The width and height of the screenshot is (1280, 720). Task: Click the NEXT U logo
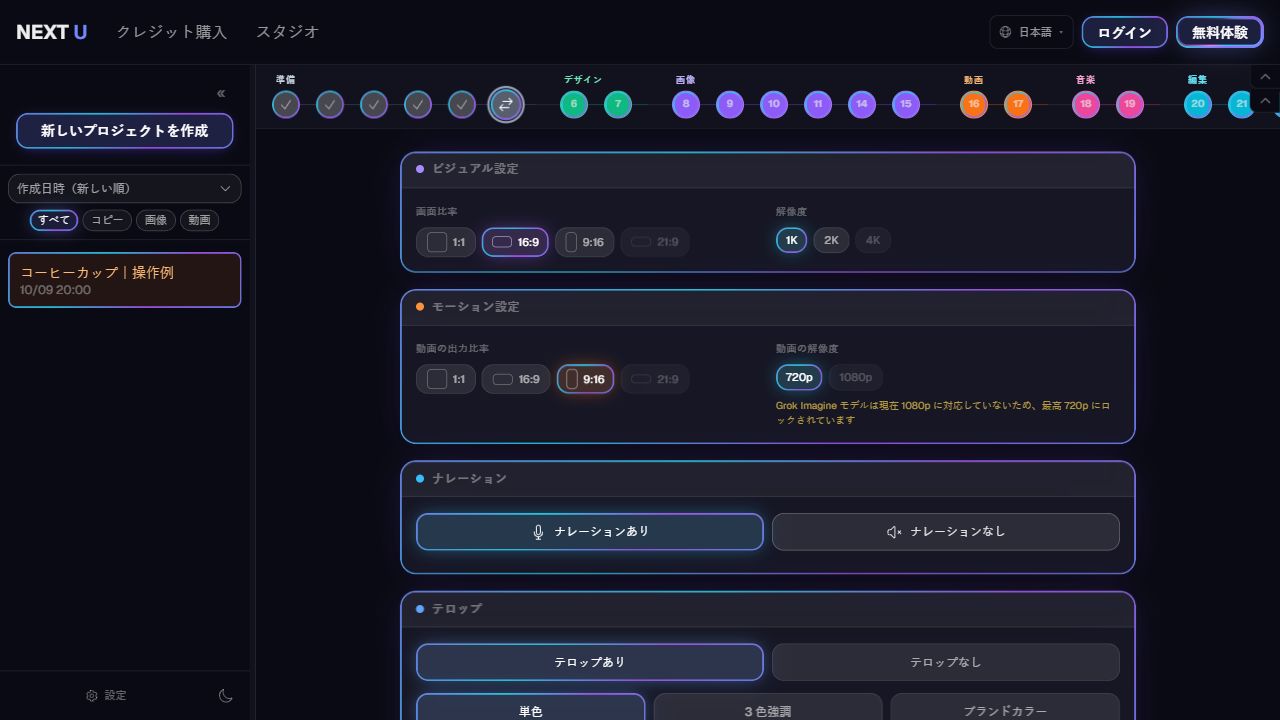coord(52,32)
